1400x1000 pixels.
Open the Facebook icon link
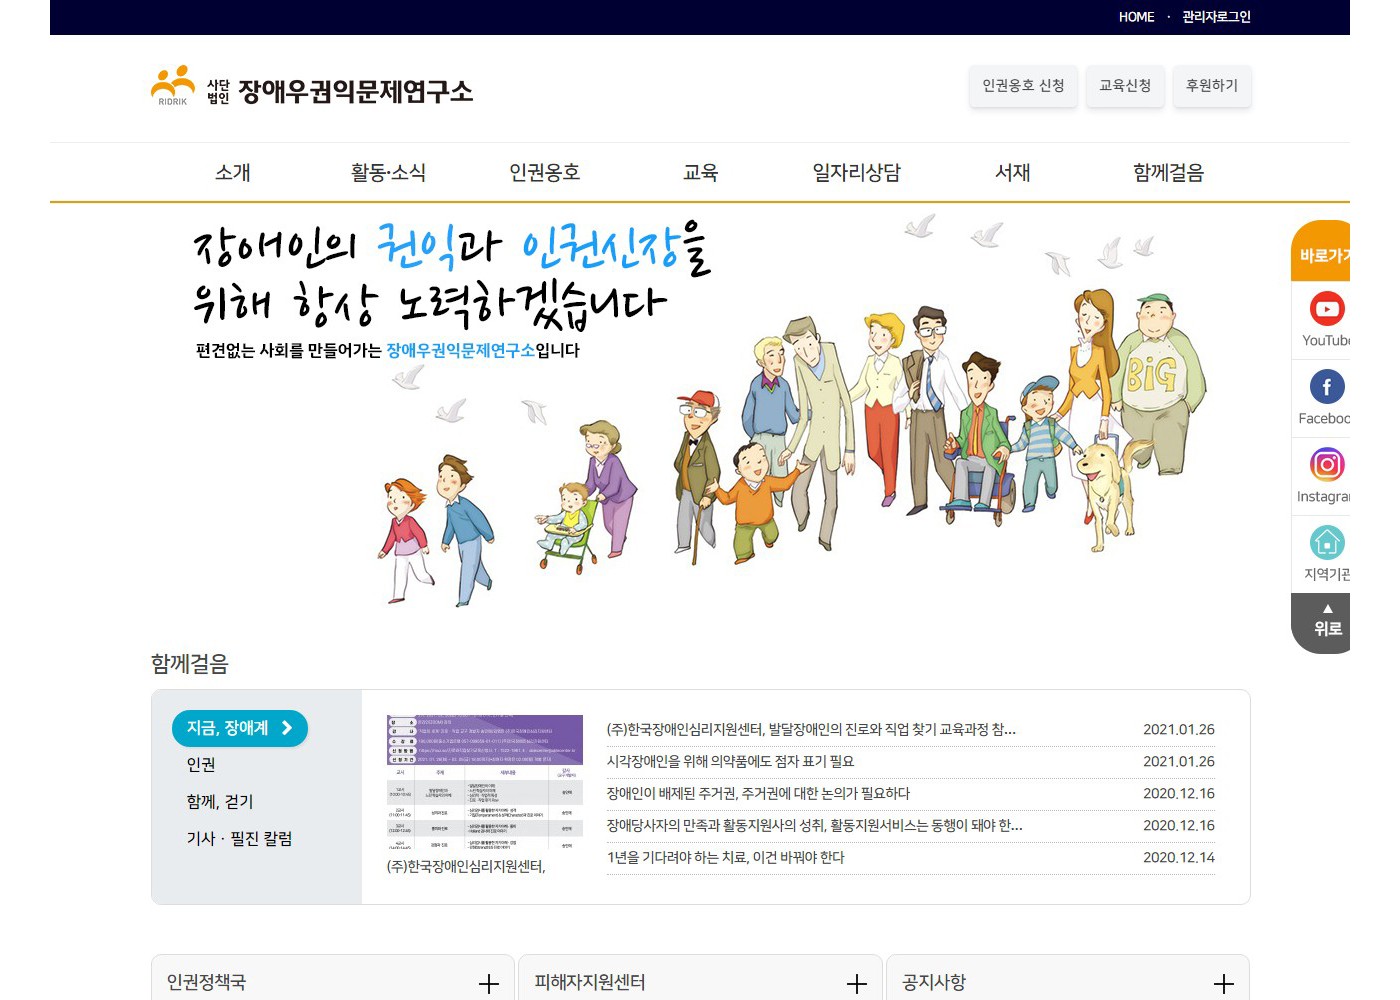(1326, 387)
